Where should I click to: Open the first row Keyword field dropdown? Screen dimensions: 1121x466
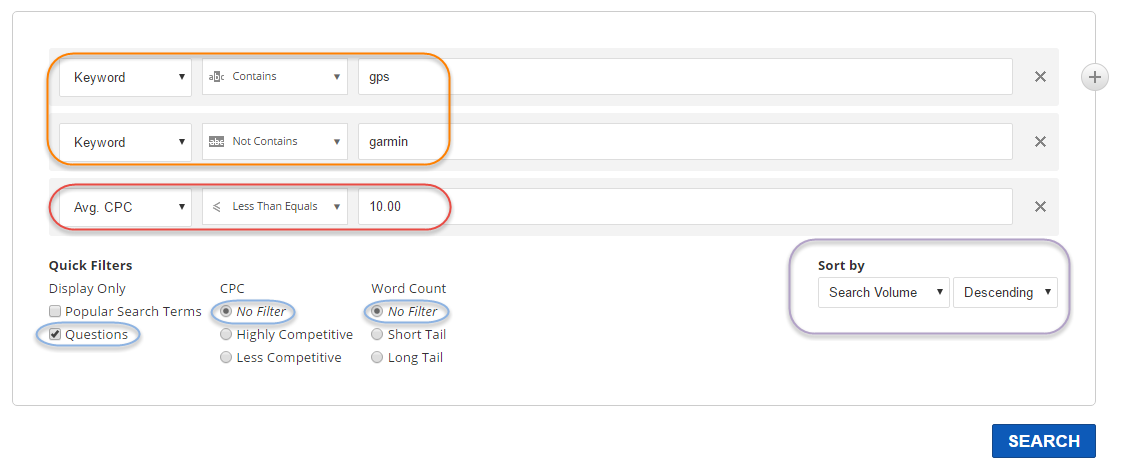point(125,77)
